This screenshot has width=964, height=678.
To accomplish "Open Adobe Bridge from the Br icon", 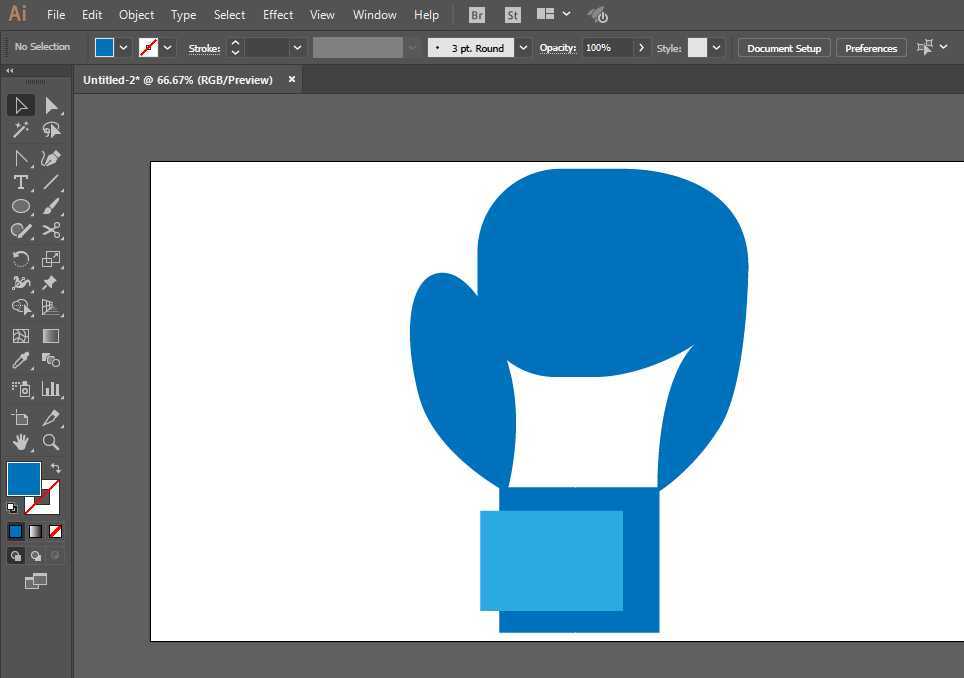I will pyautogui.click(x=477, y=15).
